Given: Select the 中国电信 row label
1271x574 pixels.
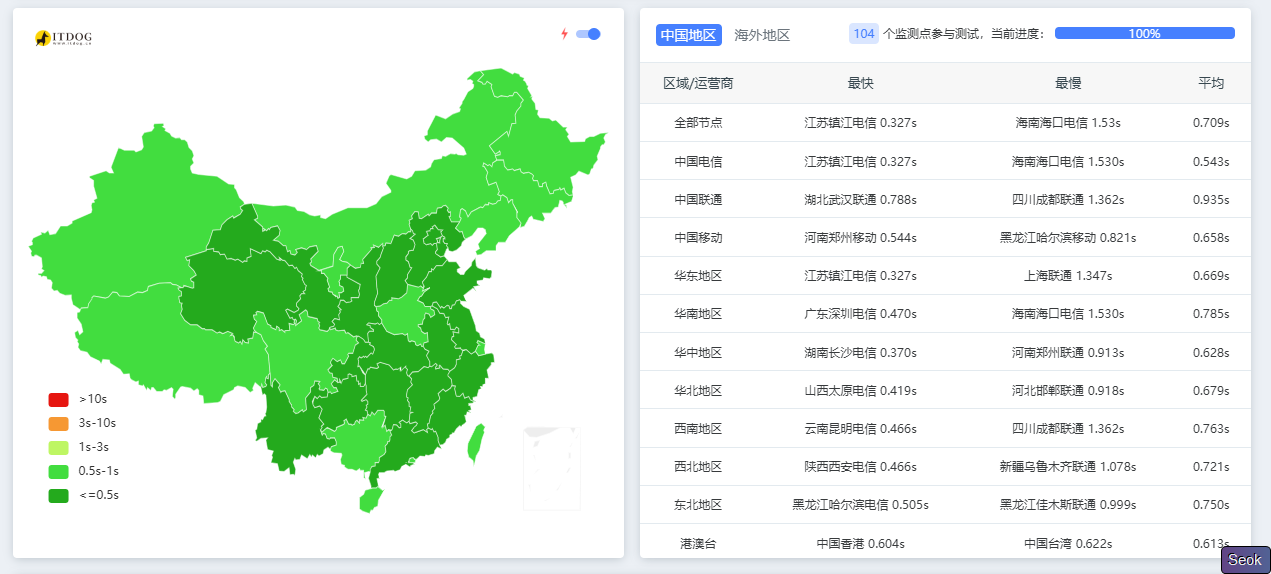Looking at the screenshot, I should [698, 161].
